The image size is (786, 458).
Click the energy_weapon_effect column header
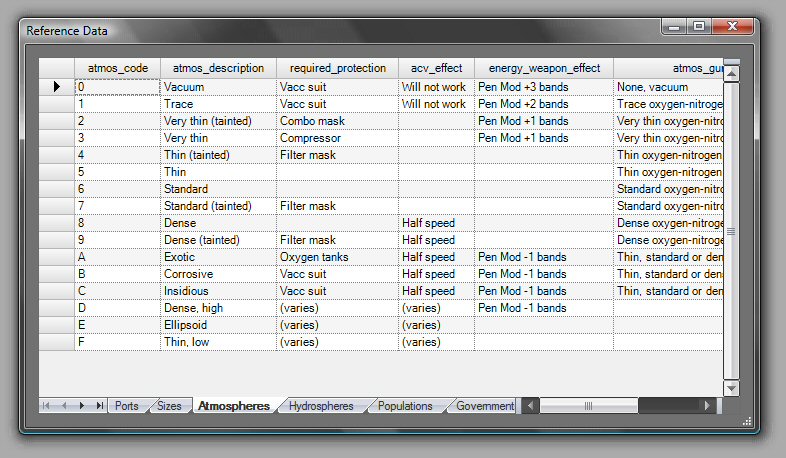point(544,68)
